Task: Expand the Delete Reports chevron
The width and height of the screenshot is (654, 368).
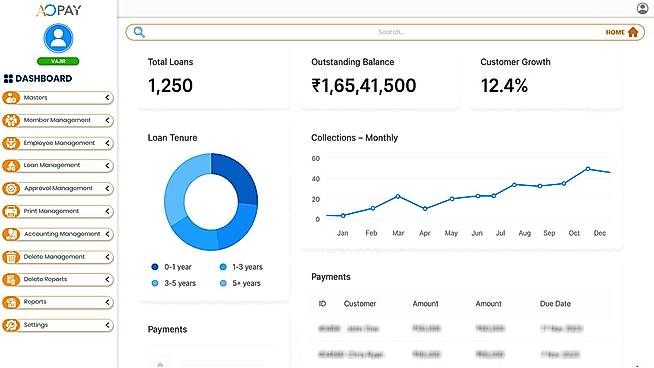Action: click(108, 280)
